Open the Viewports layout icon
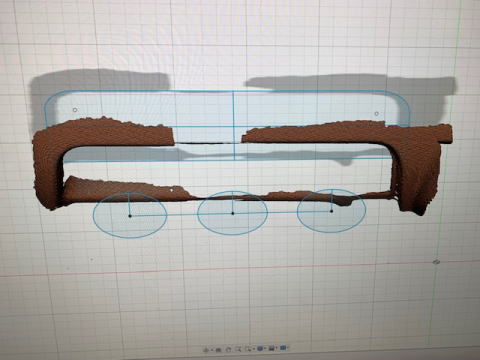 point(283,348)
